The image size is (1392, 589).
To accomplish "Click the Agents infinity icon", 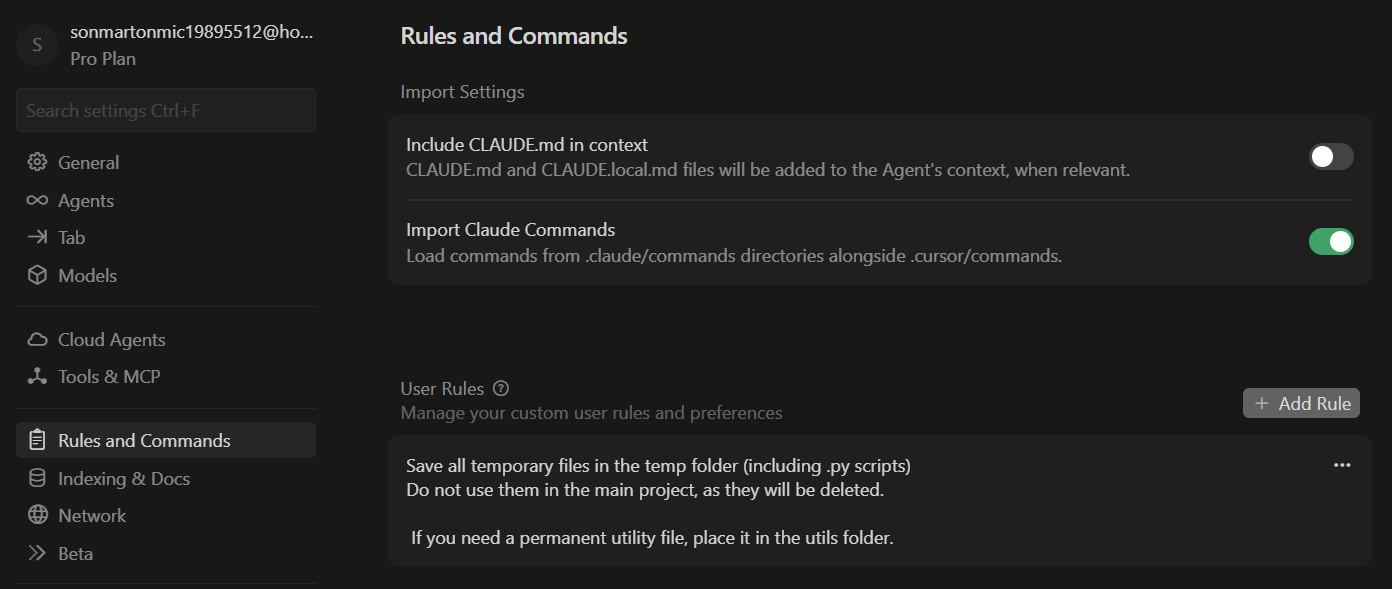I will click(x=35, y=200).
